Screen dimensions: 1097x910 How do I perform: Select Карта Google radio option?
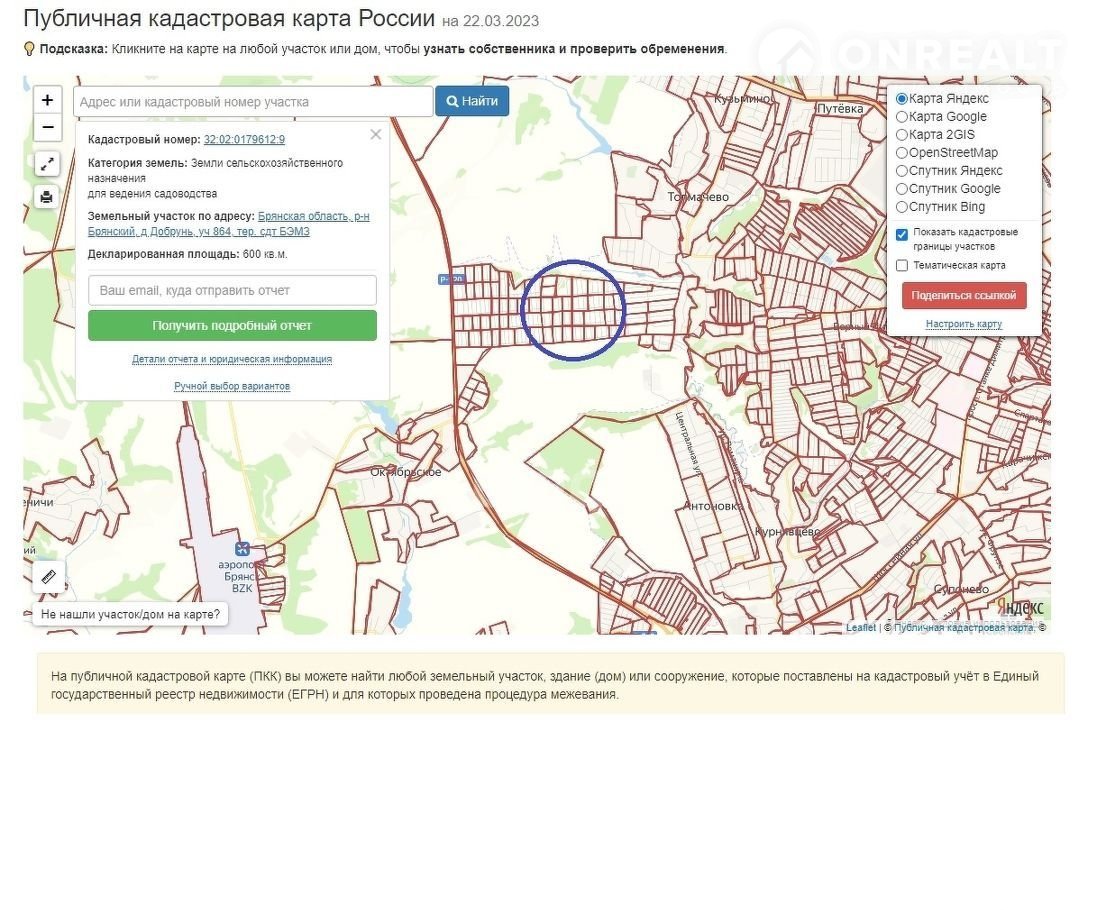[902, 117]
